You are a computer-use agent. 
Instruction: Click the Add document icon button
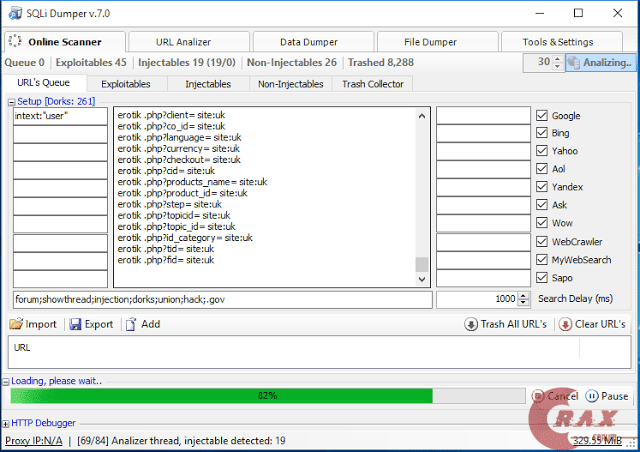tap(143, 324)
